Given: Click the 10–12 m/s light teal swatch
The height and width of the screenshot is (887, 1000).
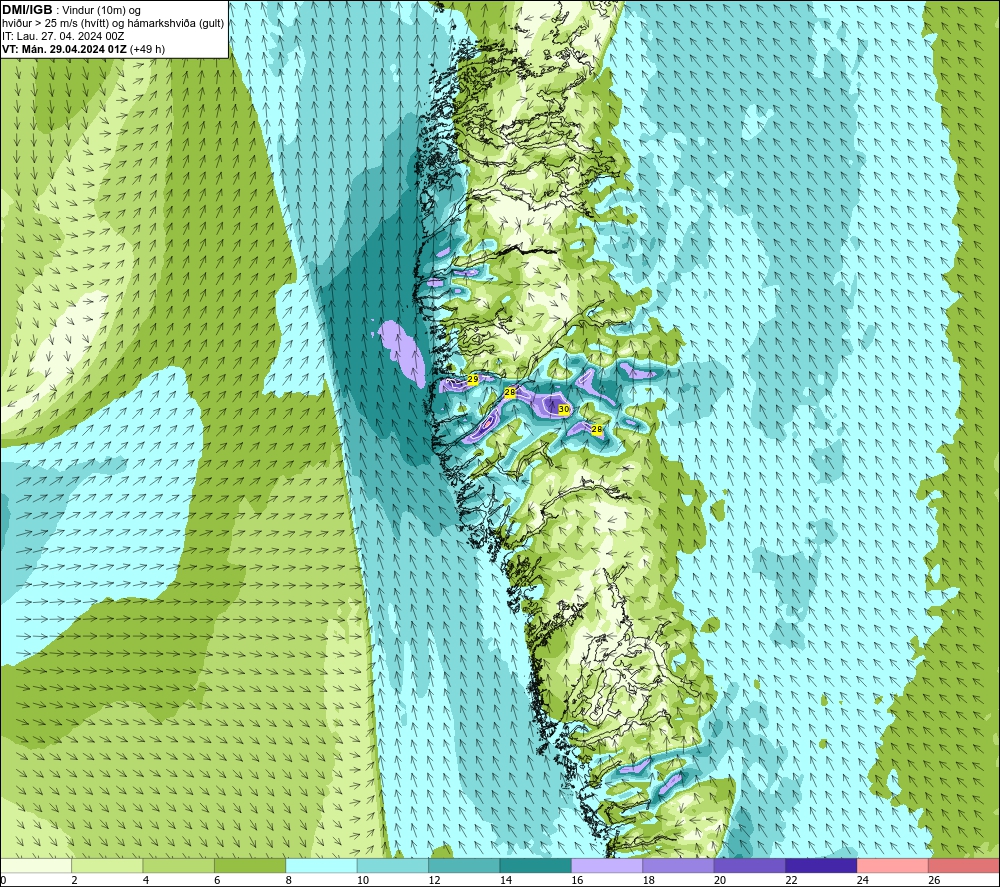Looking at the screenshot, I should (x=393, y=865).
